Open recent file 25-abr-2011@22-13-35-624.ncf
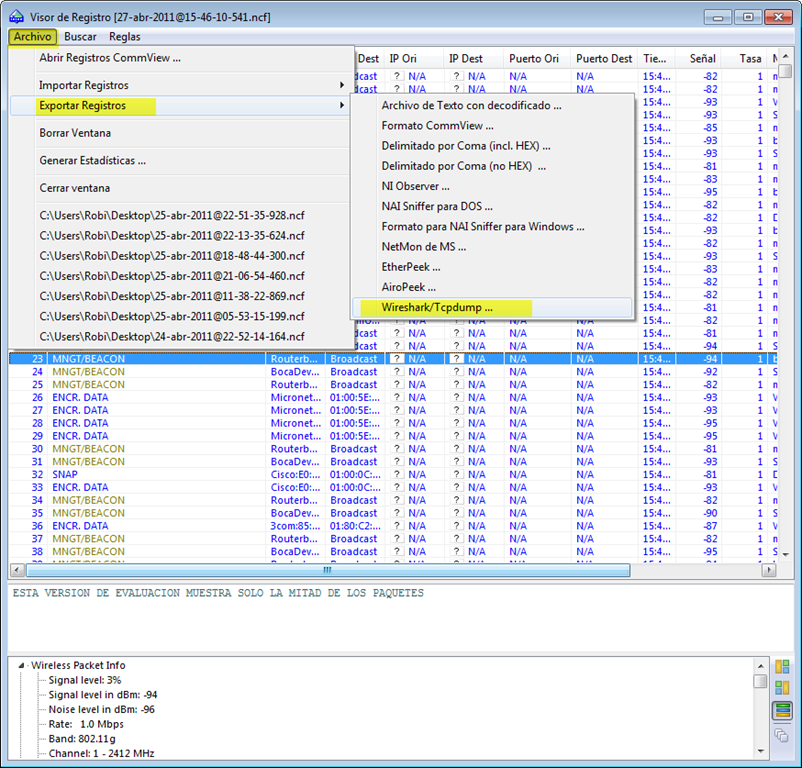 (172, 236)
